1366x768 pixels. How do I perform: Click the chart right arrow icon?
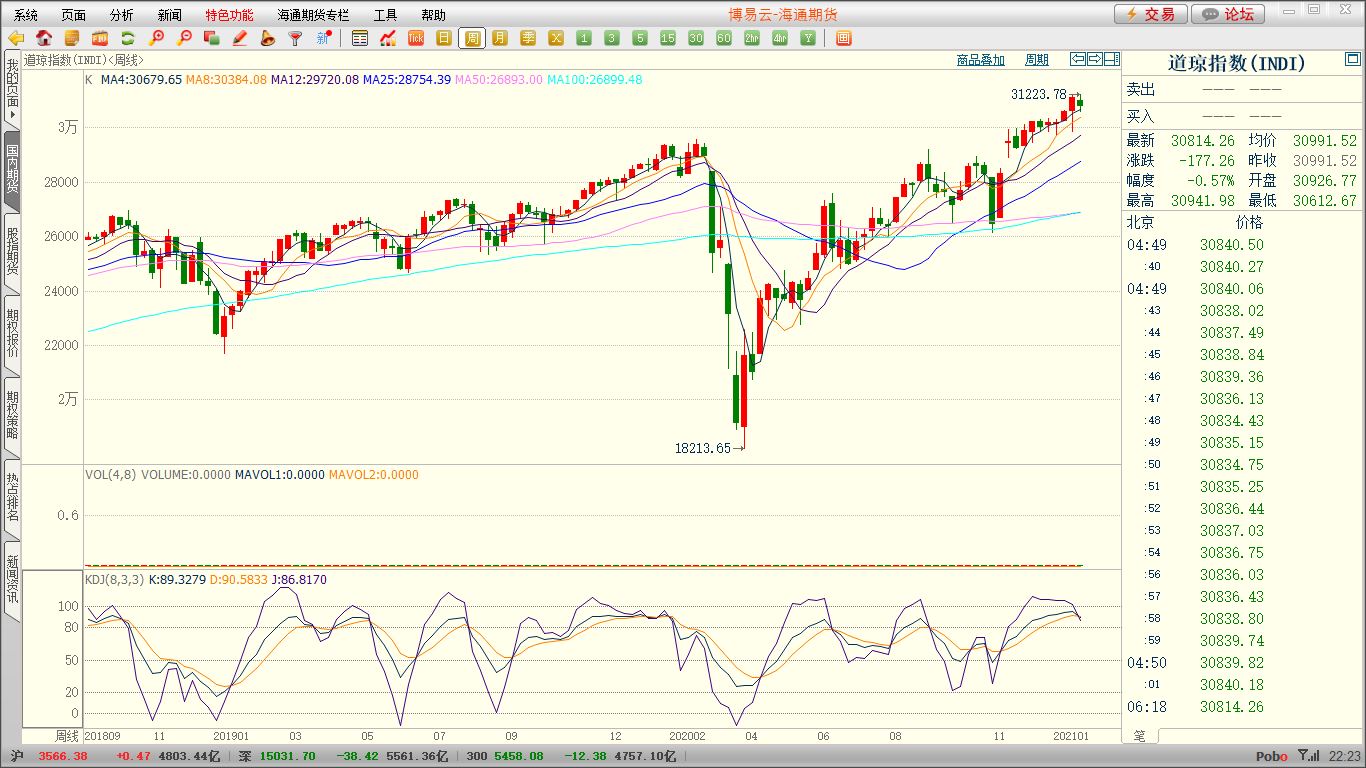click(1095, 59)
